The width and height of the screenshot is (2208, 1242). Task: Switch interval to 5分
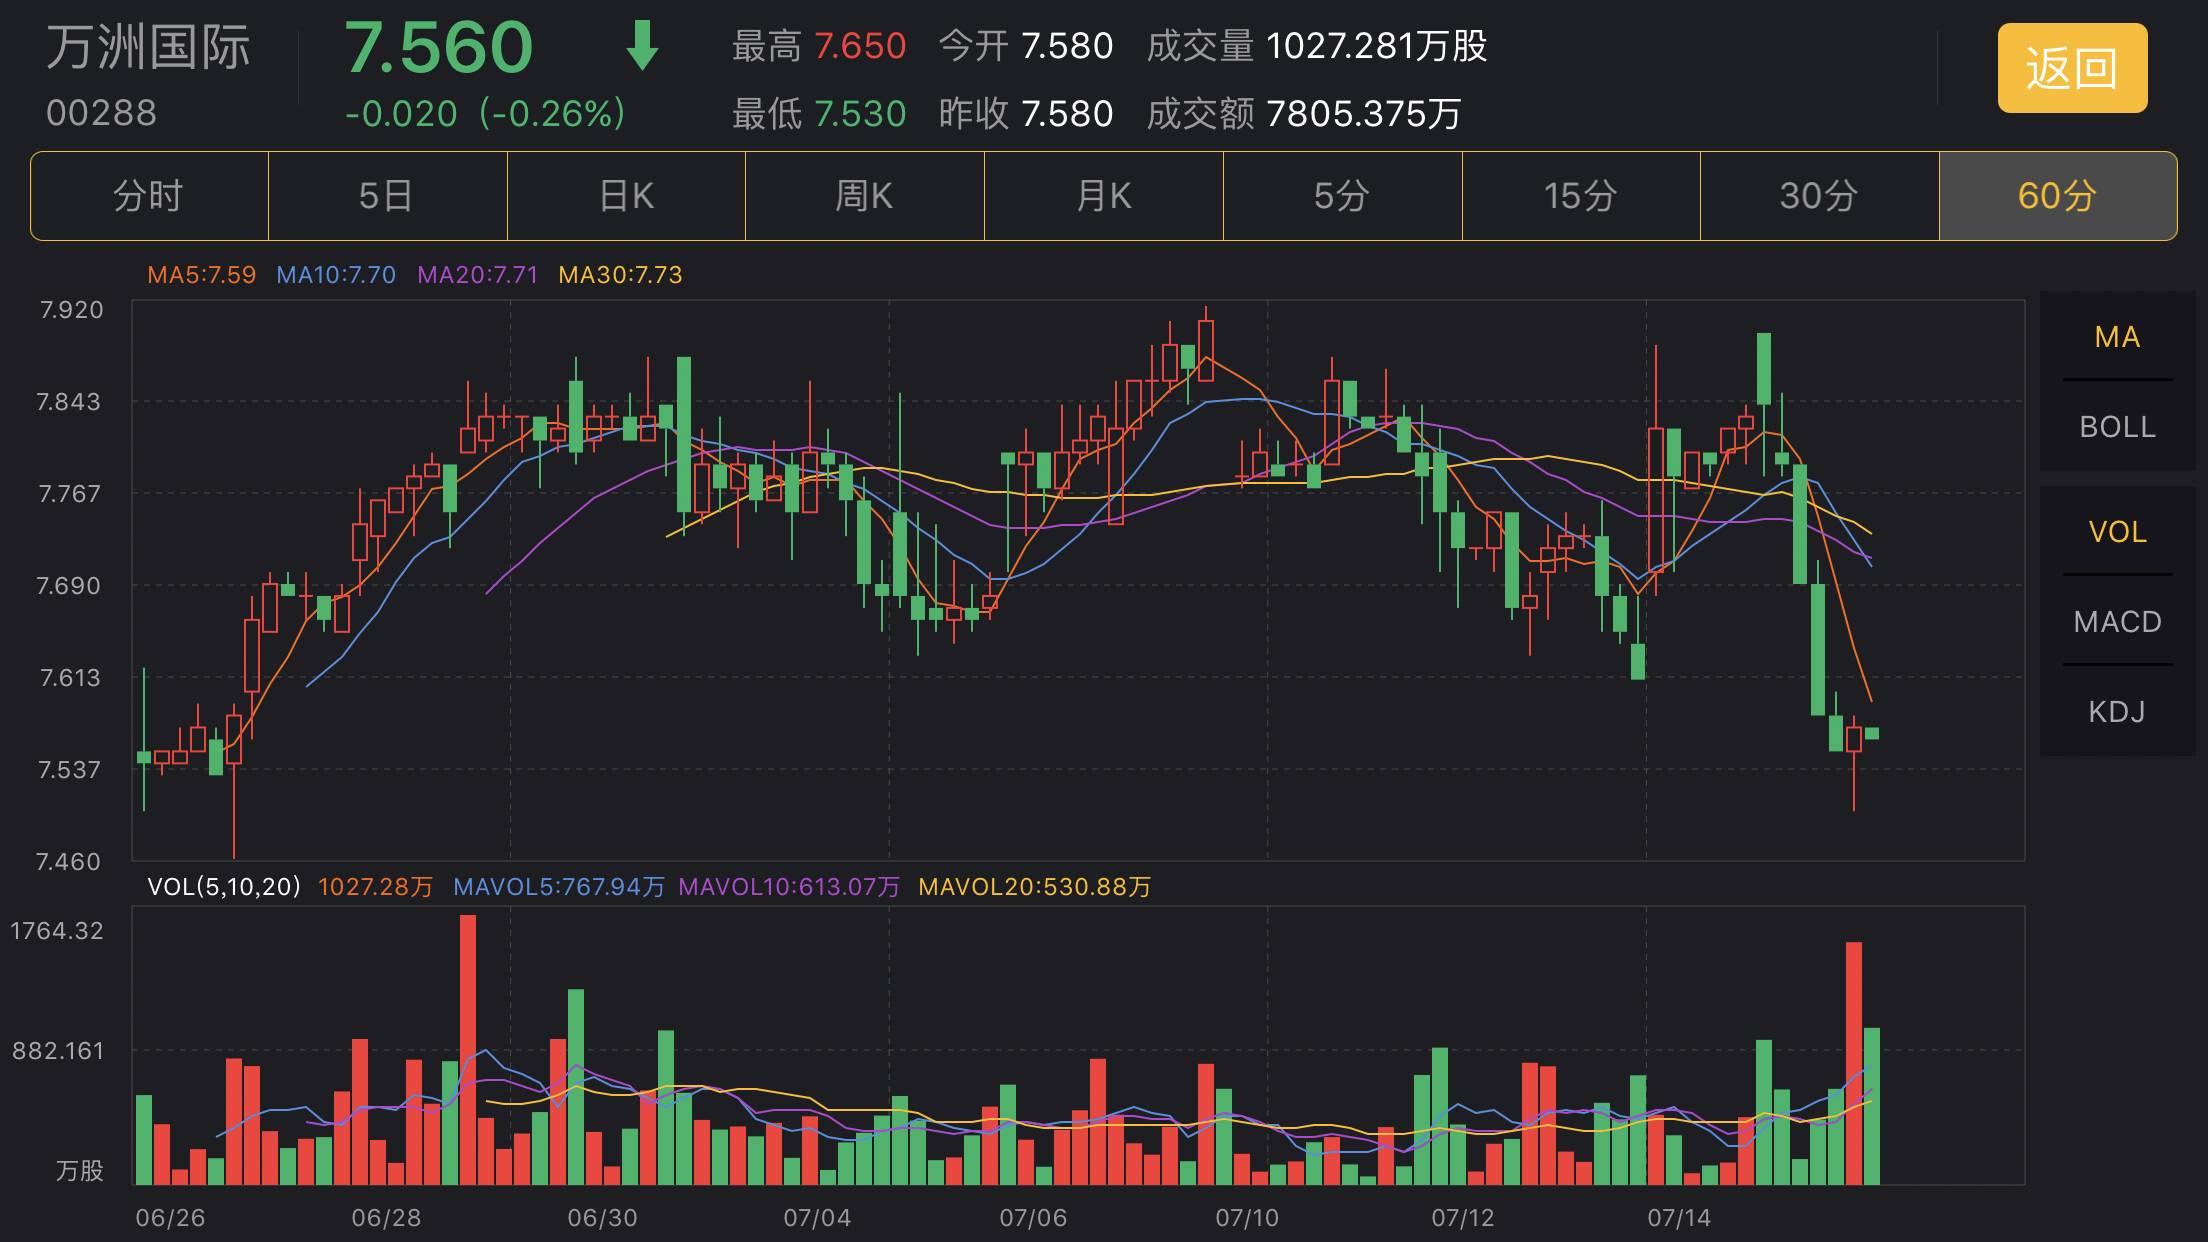[x=1340, y=196]
